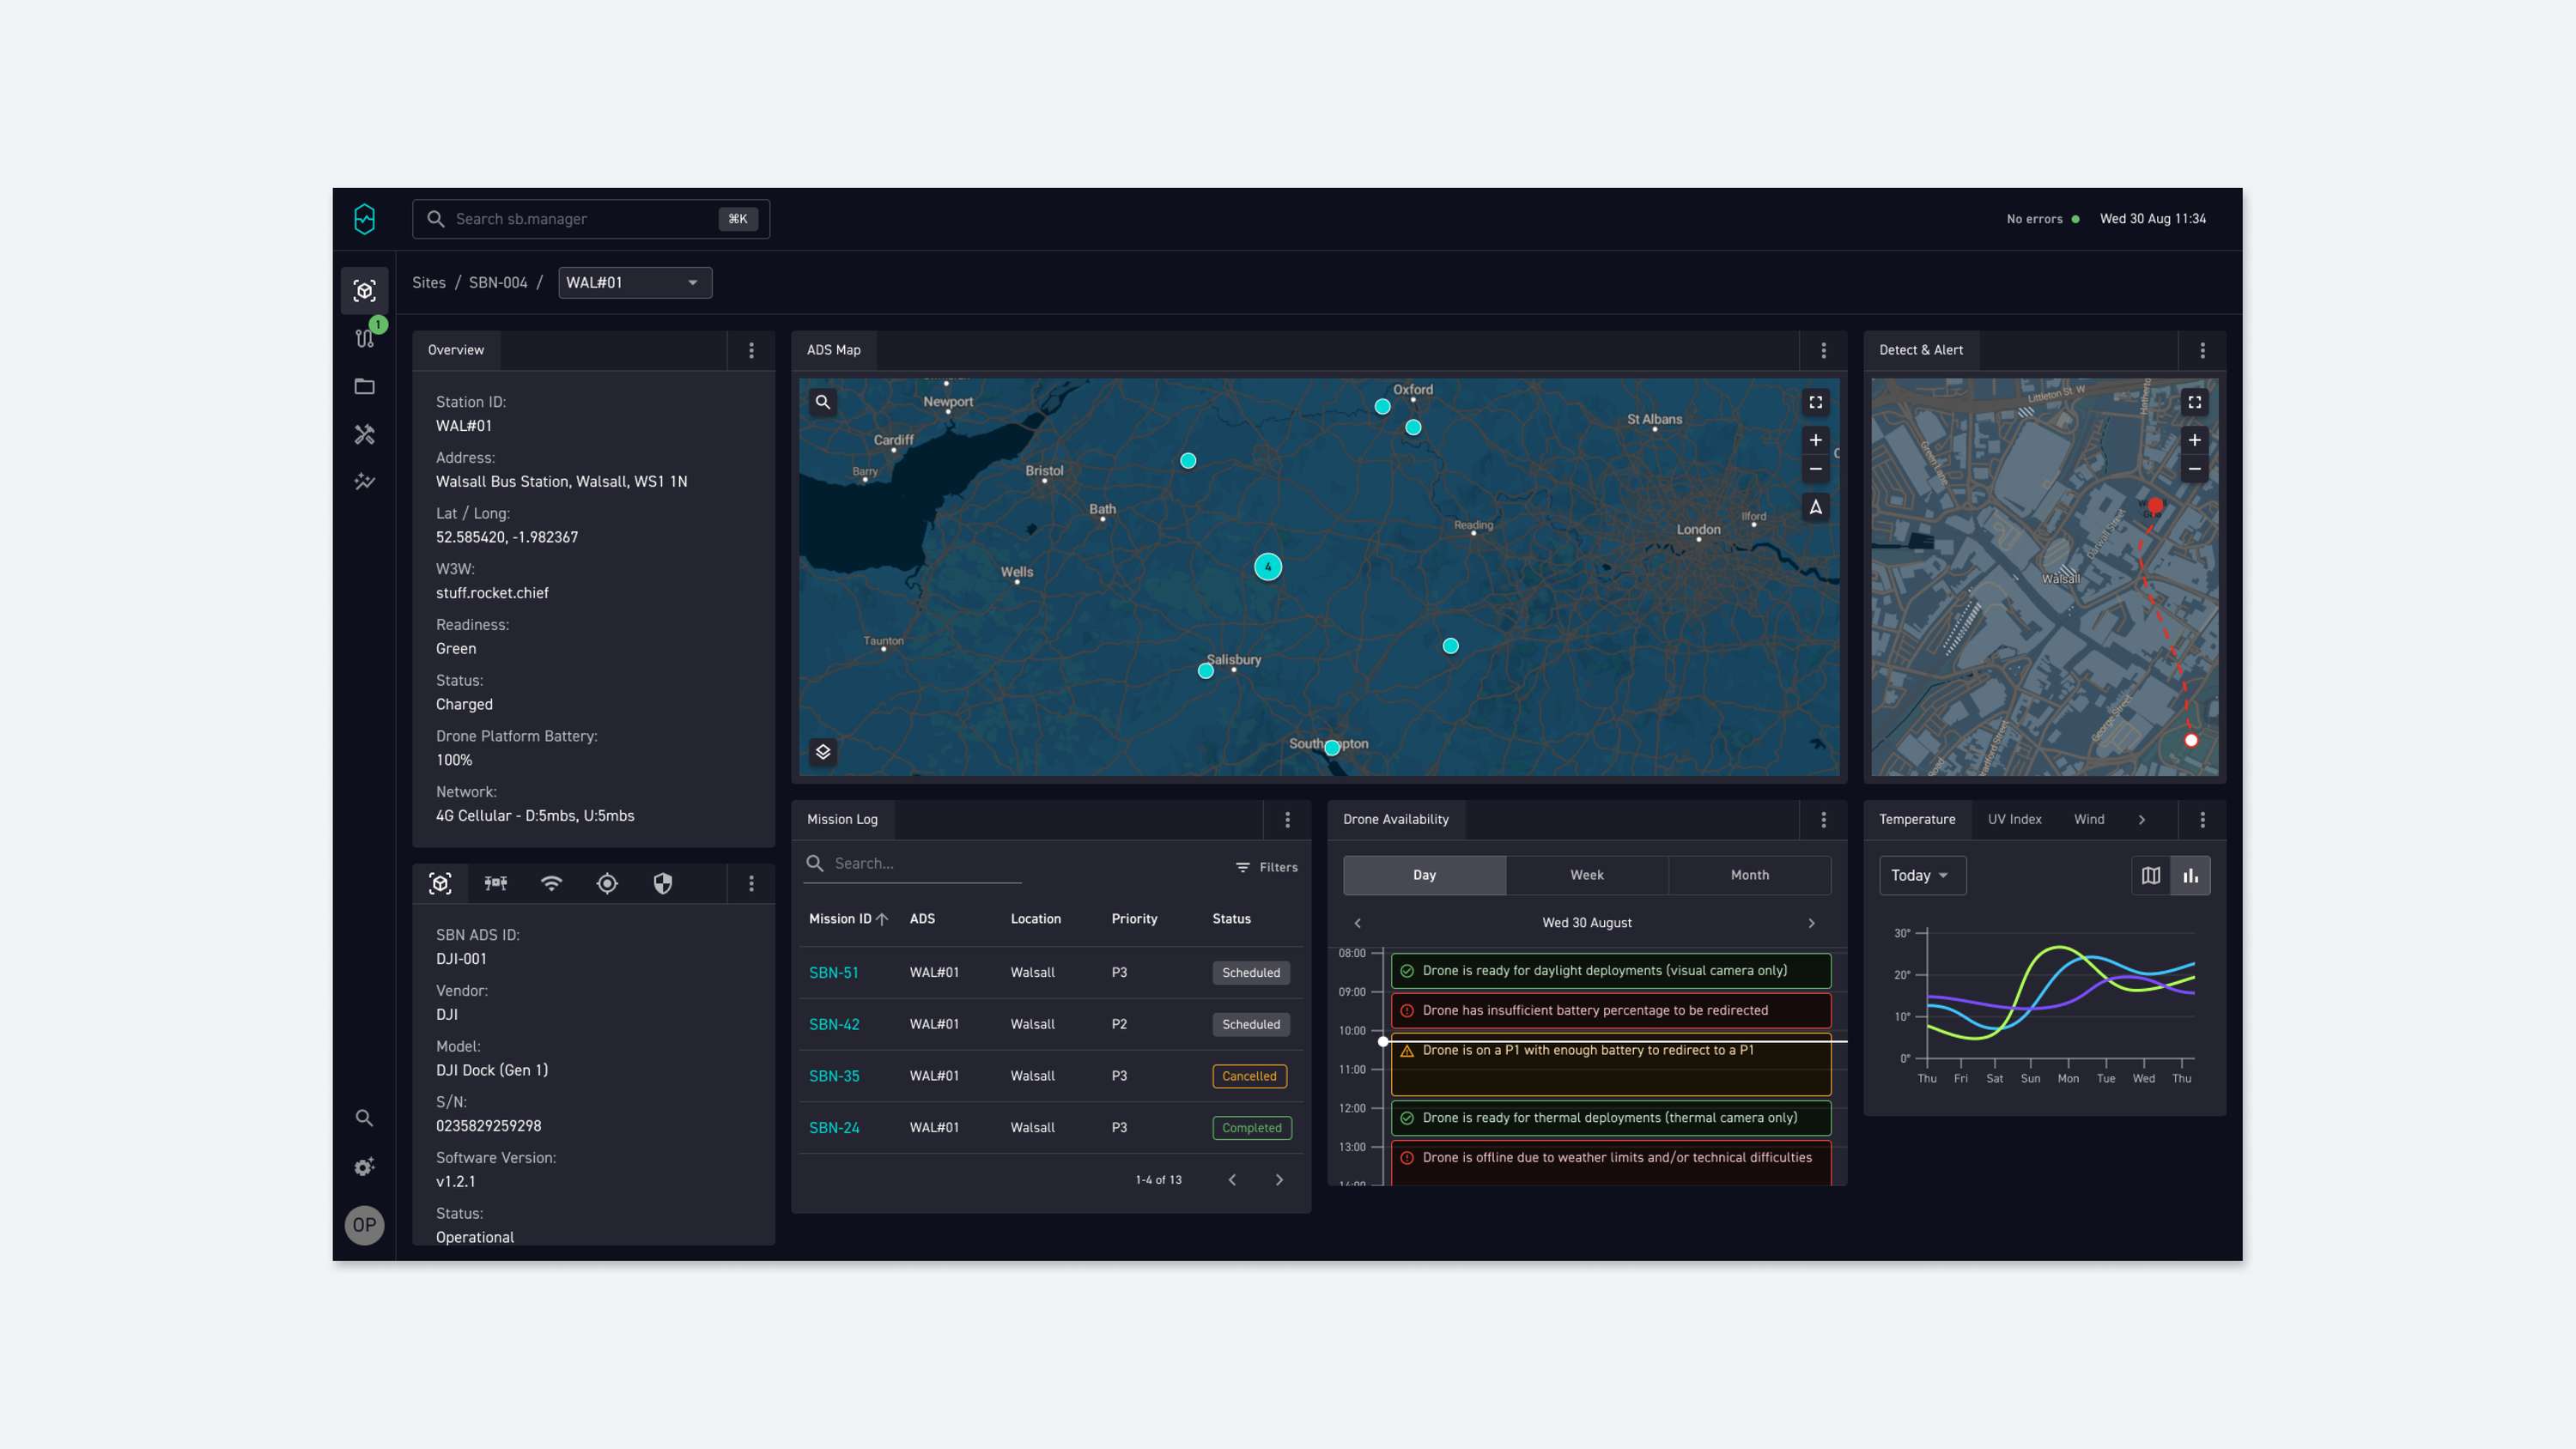The height and width of the screenshot is (1449, 2576).
Task: Open the settings gear in sidebar
Action: 364,1167
